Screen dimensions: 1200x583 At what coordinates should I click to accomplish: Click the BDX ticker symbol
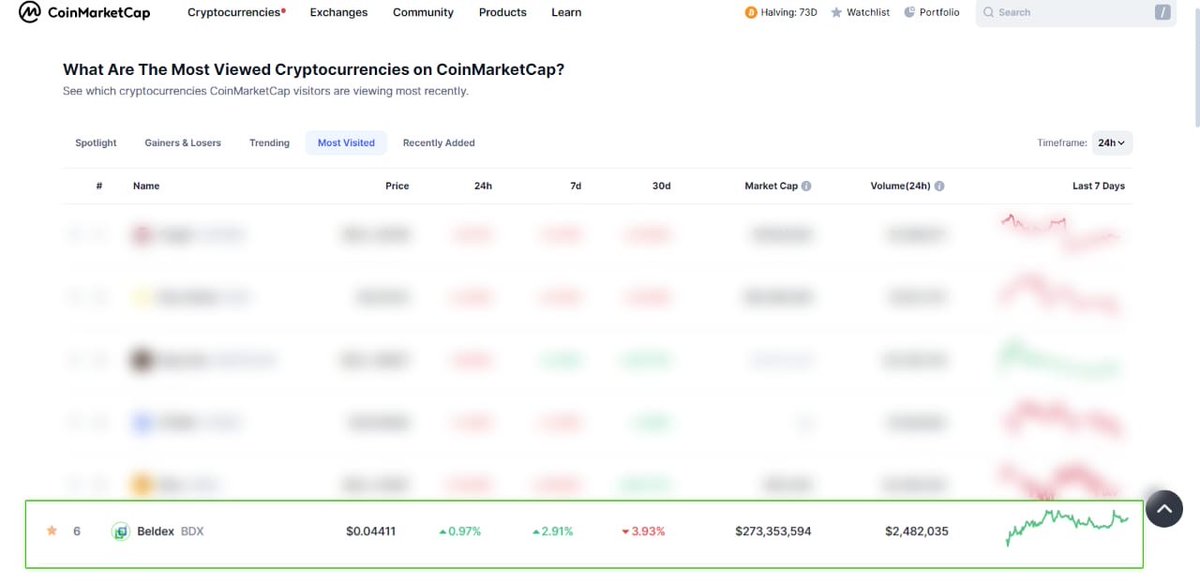coord(192,531)
